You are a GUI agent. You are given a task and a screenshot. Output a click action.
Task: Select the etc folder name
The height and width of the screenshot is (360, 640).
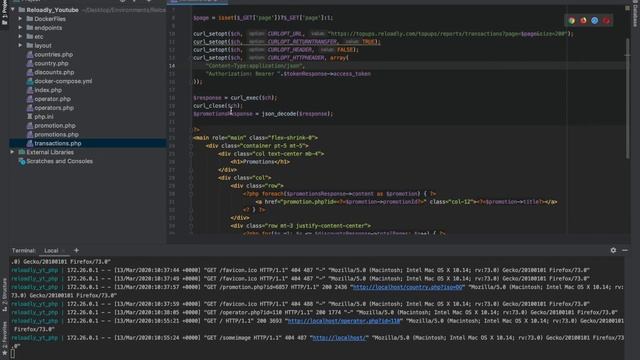click(39, 36)
